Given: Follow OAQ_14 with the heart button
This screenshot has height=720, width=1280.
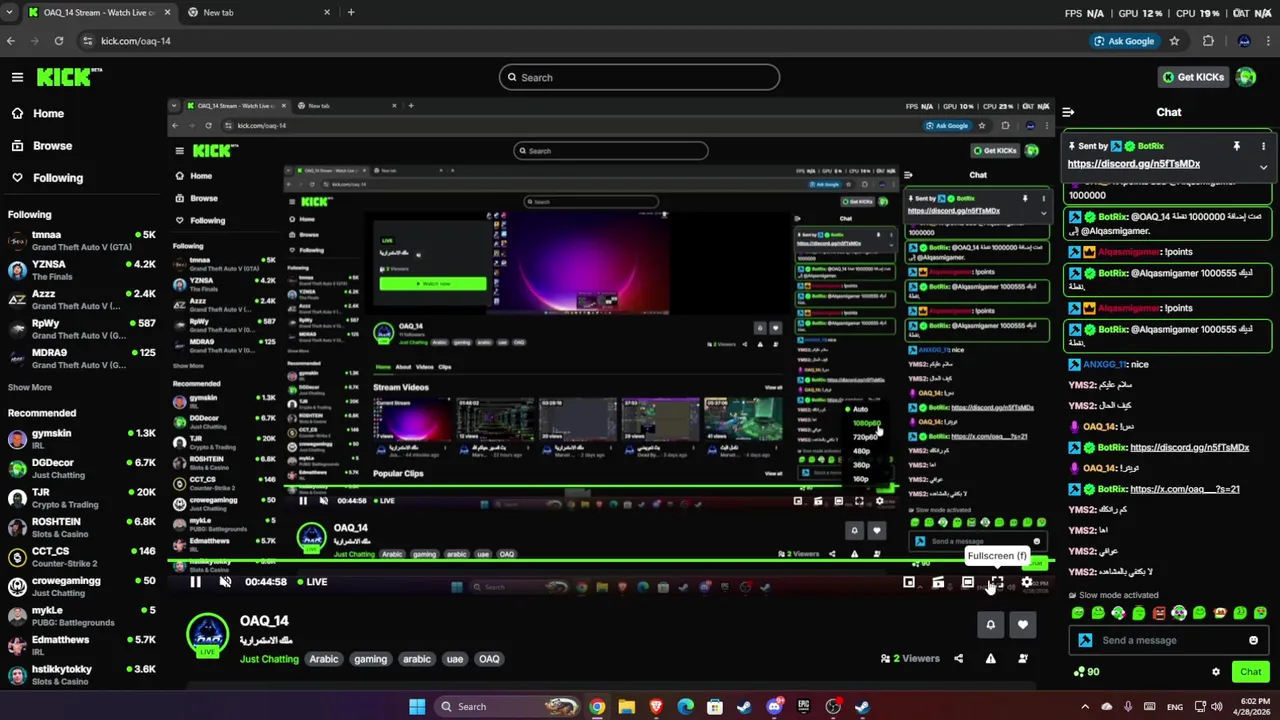Looking at the screenshot, I should pos(1023,625).
